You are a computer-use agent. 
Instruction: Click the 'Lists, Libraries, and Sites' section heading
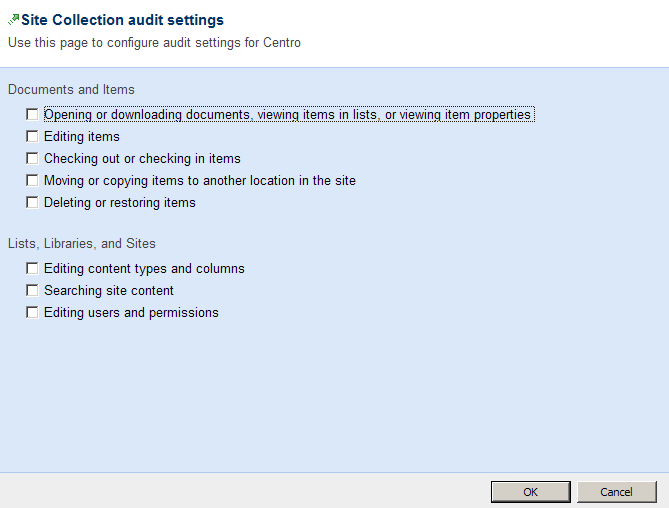pos(82,244)
